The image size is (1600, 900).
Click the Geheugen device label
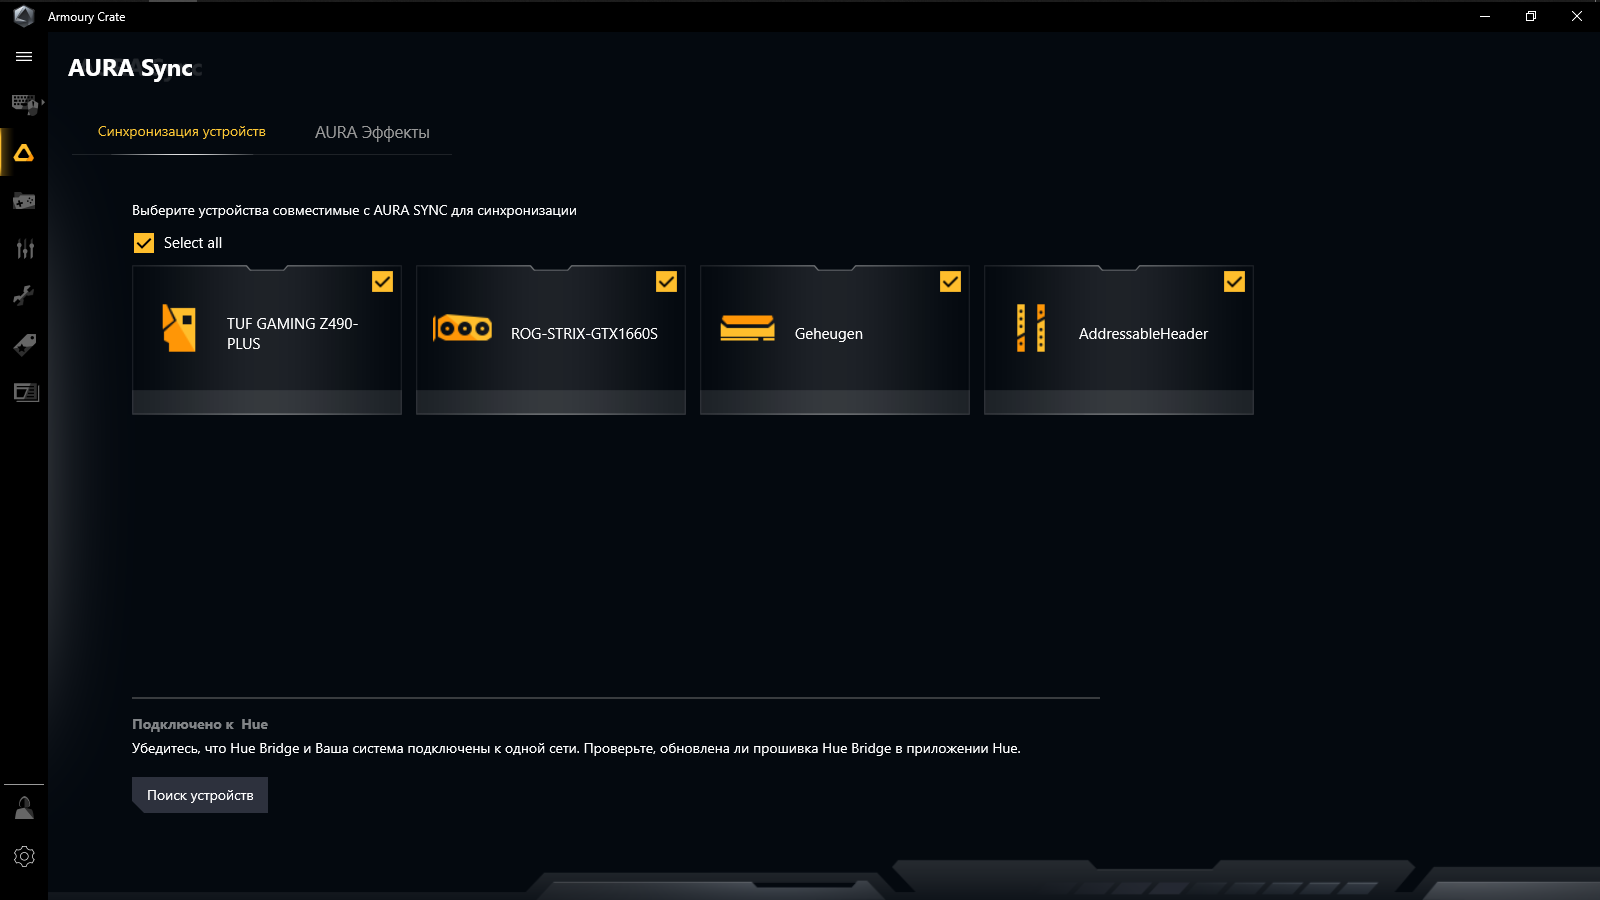coord(828,334)
